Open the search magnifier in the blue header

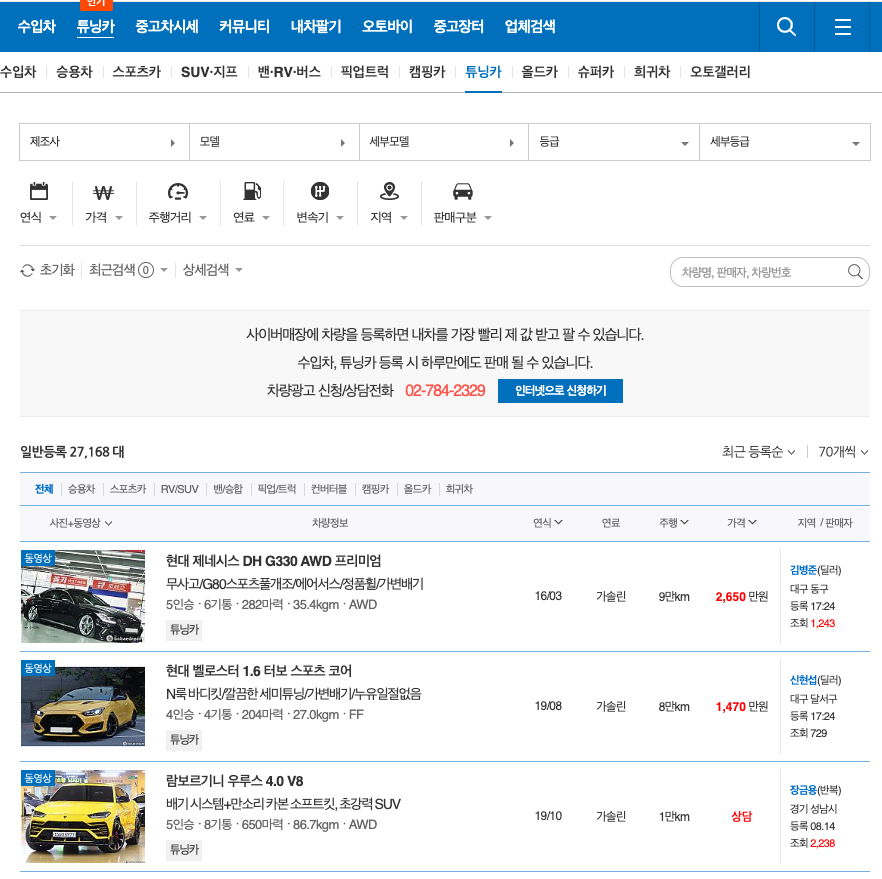click(786, 26)
